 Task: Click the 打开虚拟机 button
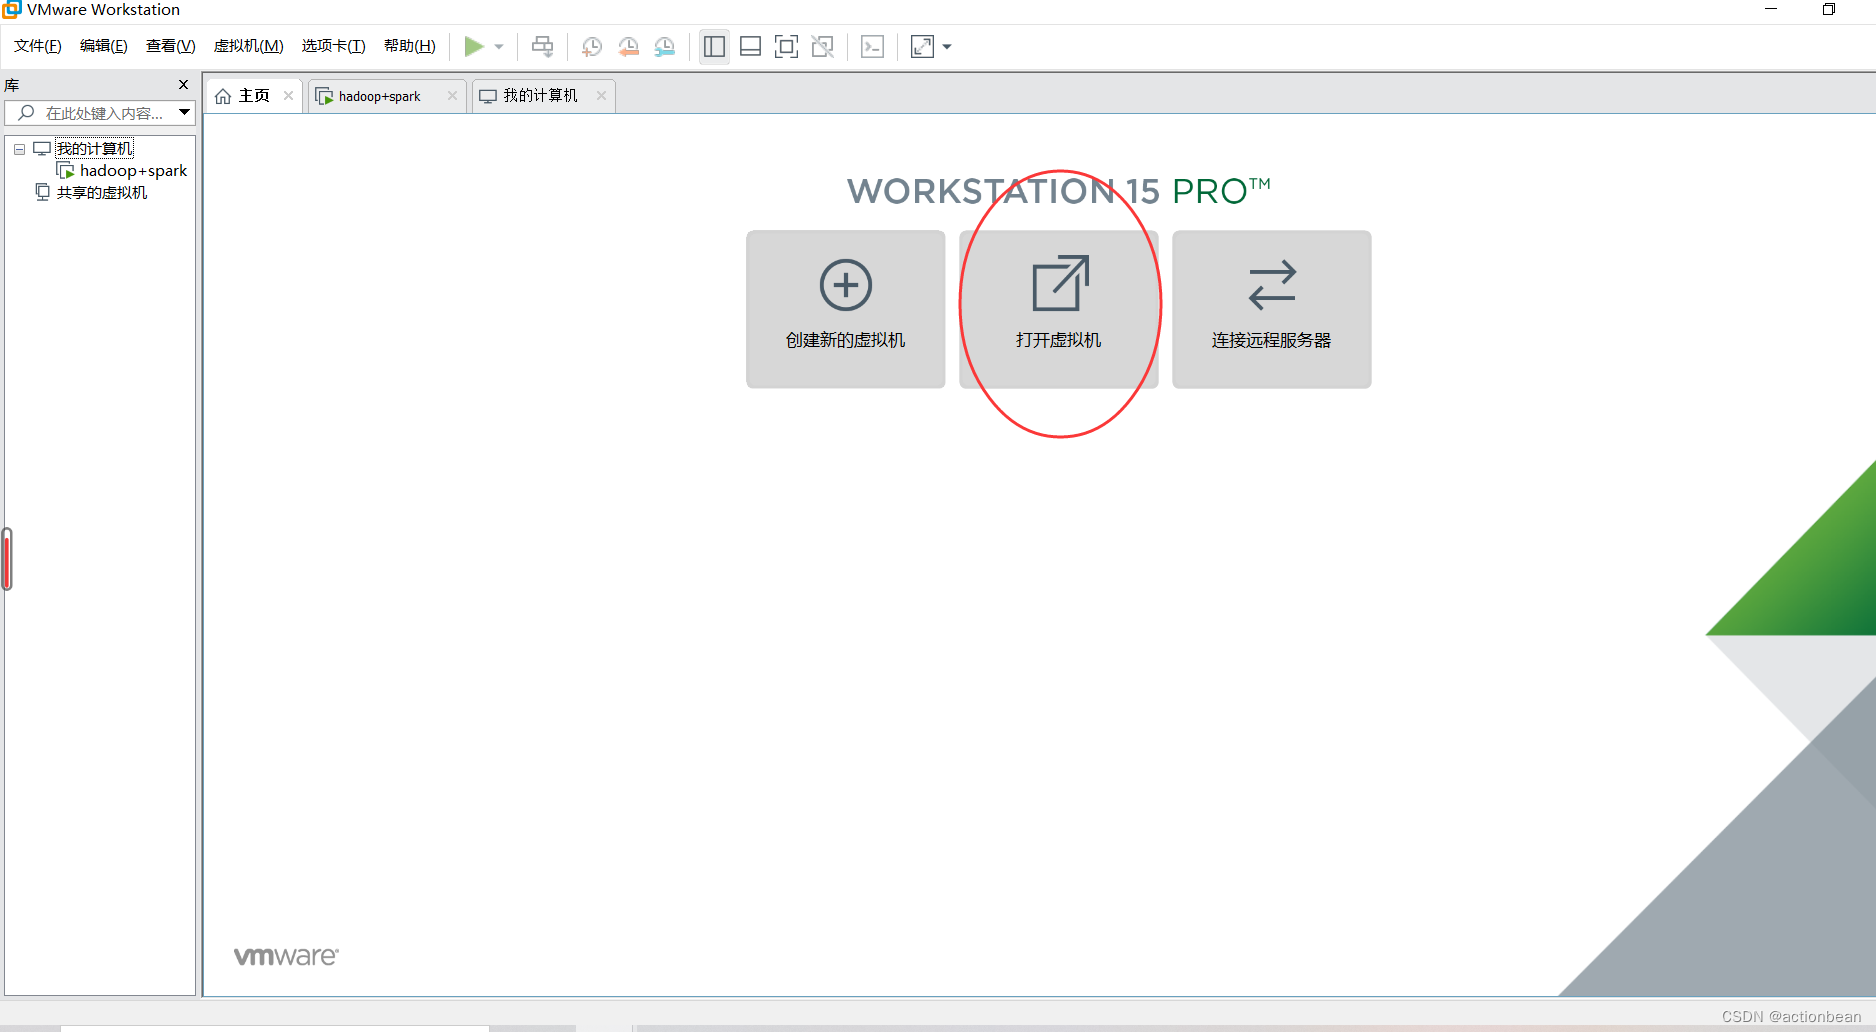[x=1057, y=309]
